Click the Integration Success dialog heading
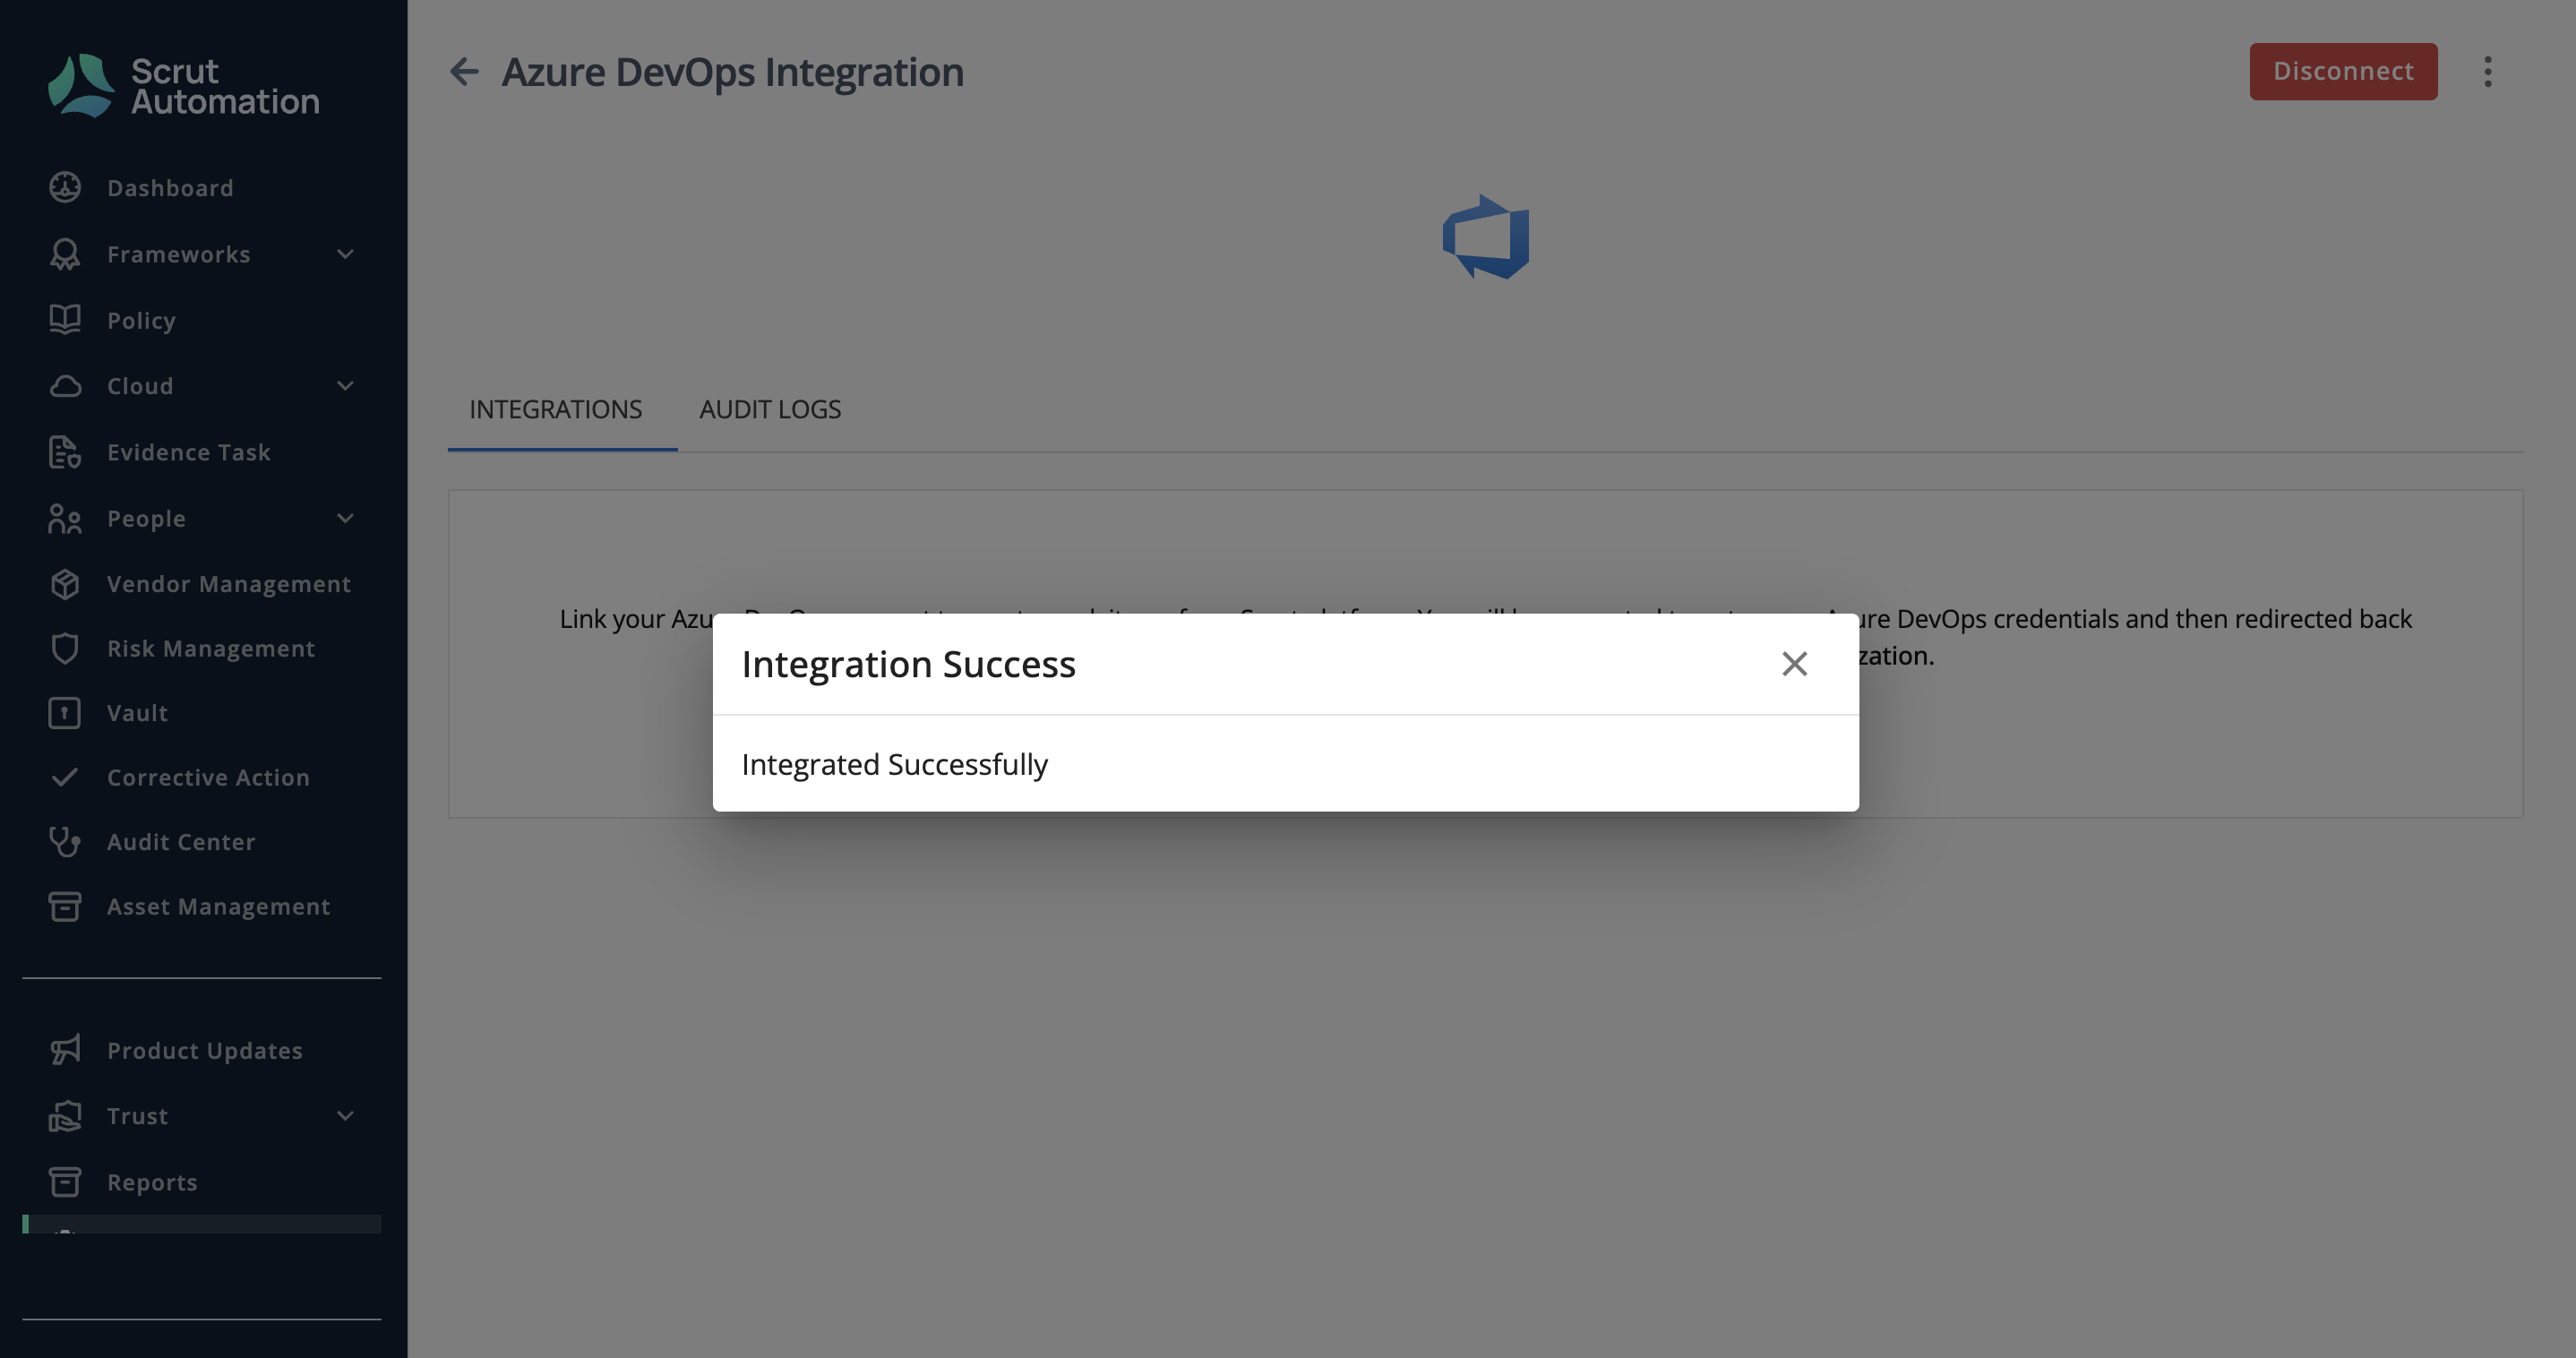This screenshot has height=1358, width=2576. [909, 664]
